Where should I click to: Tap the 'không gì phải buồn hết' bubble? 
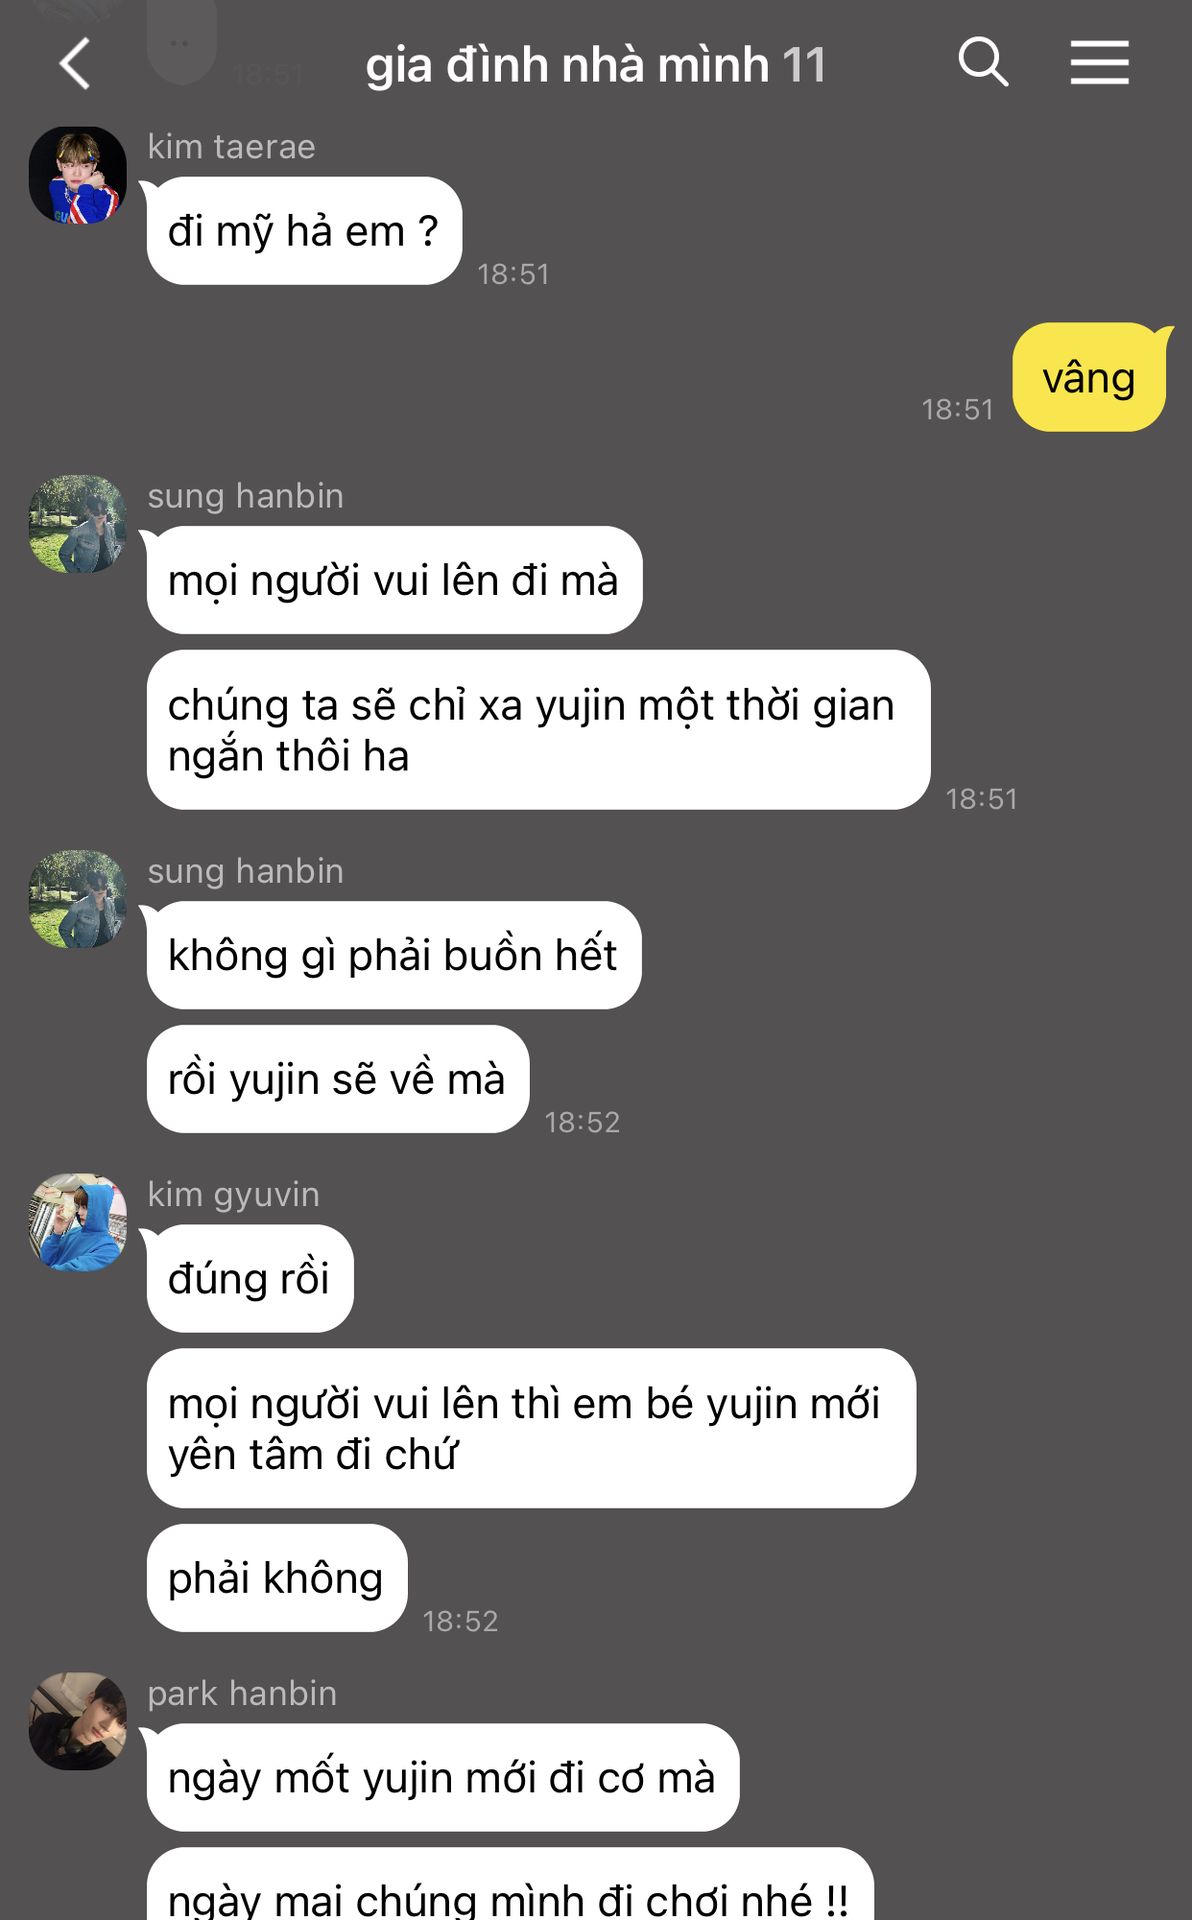(394, 955)
